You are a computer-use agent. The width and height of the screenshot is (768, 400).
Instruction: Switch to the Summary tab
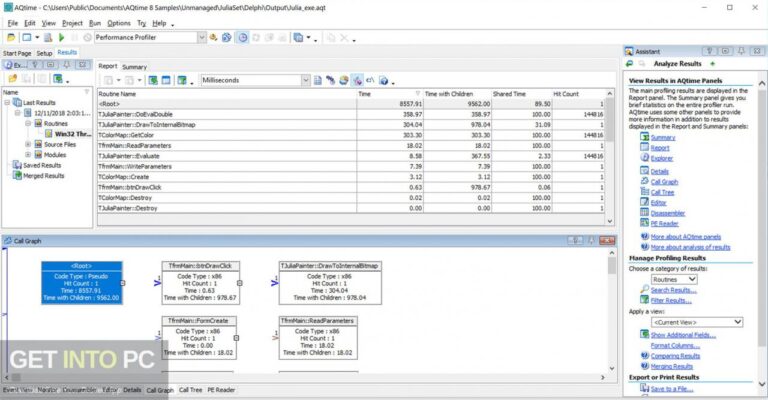[134, 67]
